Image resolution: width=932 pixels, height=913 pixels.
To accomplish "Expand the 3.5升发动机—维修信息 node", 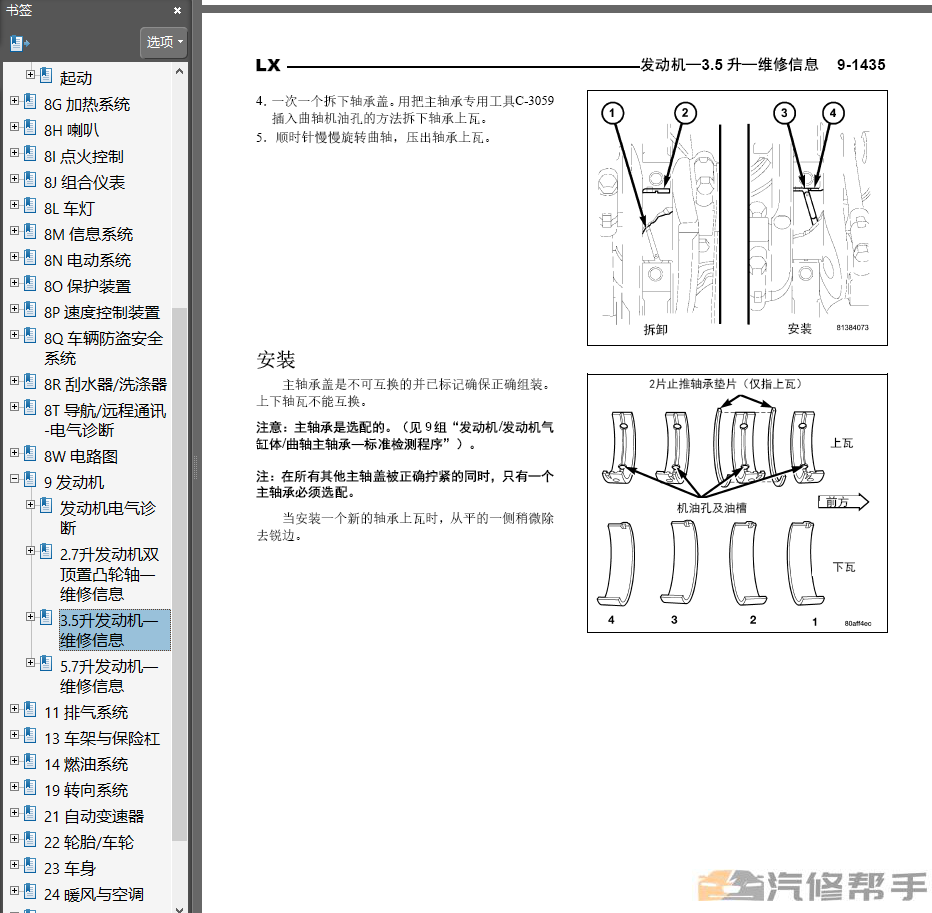I will [x=30, y=616].
